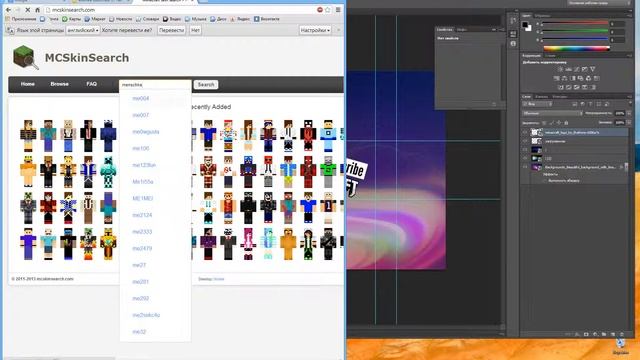
Task: Add a Posterize adjustment layer
Action: coord(569,87)
